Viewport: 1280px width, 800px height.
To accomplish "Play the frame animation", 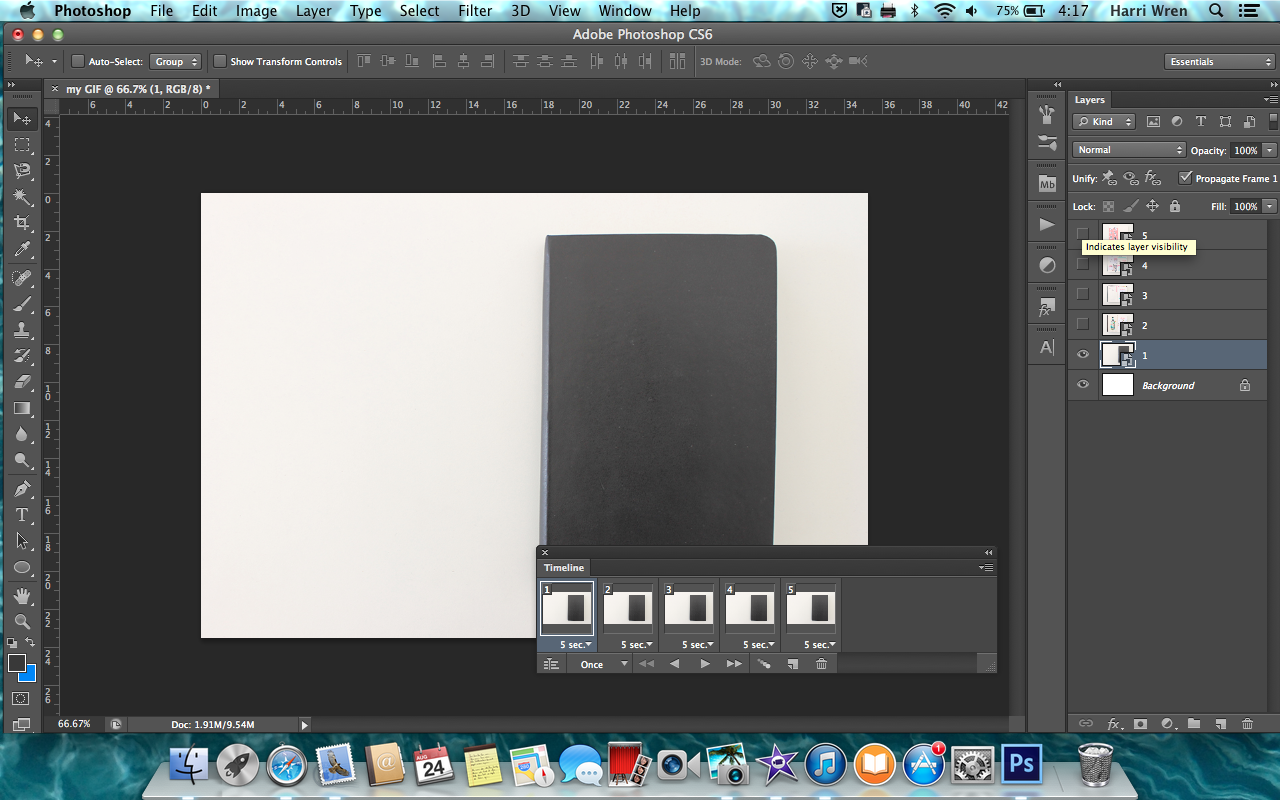I will click(x=705, y=664).
